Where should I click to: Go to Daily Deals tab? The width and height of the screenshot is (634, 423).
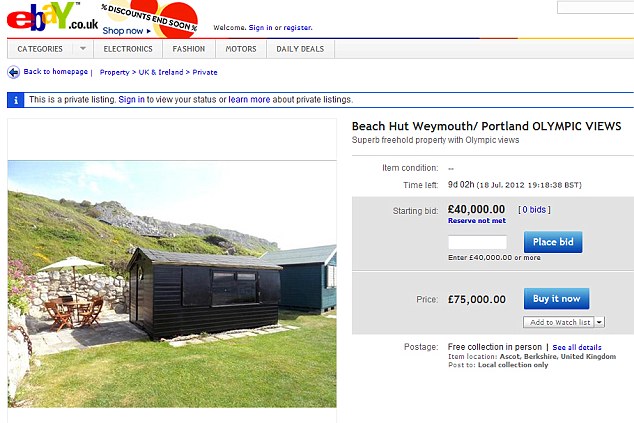(301, 49)
